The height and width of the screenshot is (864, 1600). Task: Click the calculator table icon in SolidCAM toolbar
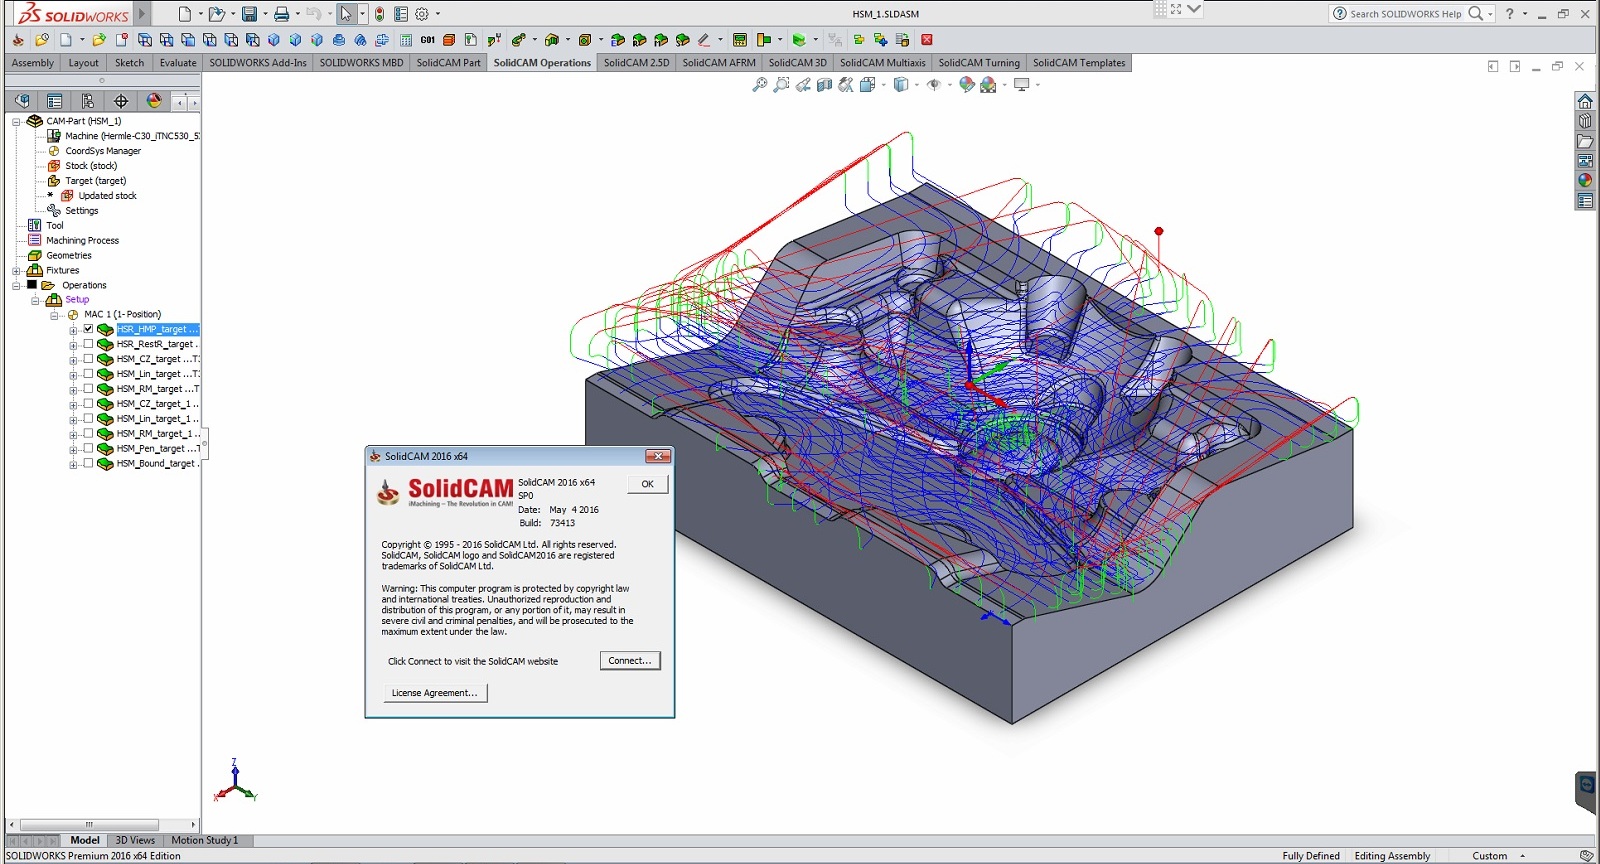[x=406, y=40]
